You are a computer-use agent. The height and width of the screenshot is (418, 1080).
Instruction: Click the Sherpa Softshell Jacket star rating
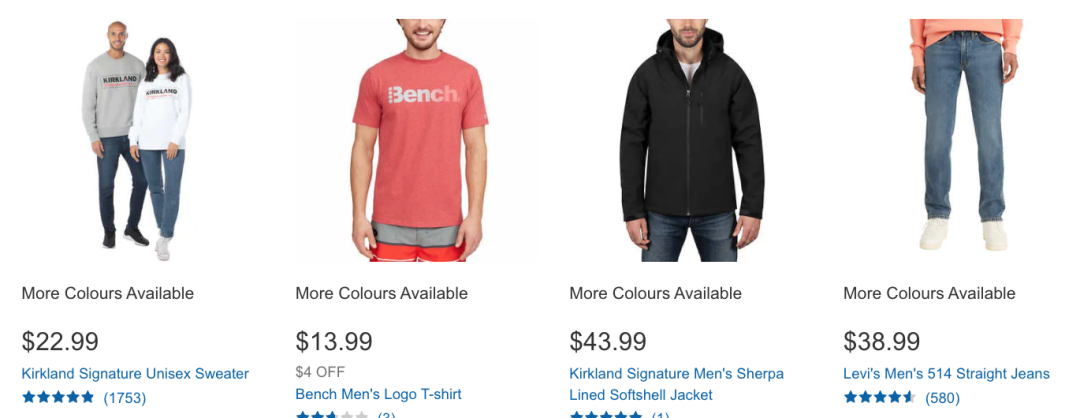click(606, 415)
